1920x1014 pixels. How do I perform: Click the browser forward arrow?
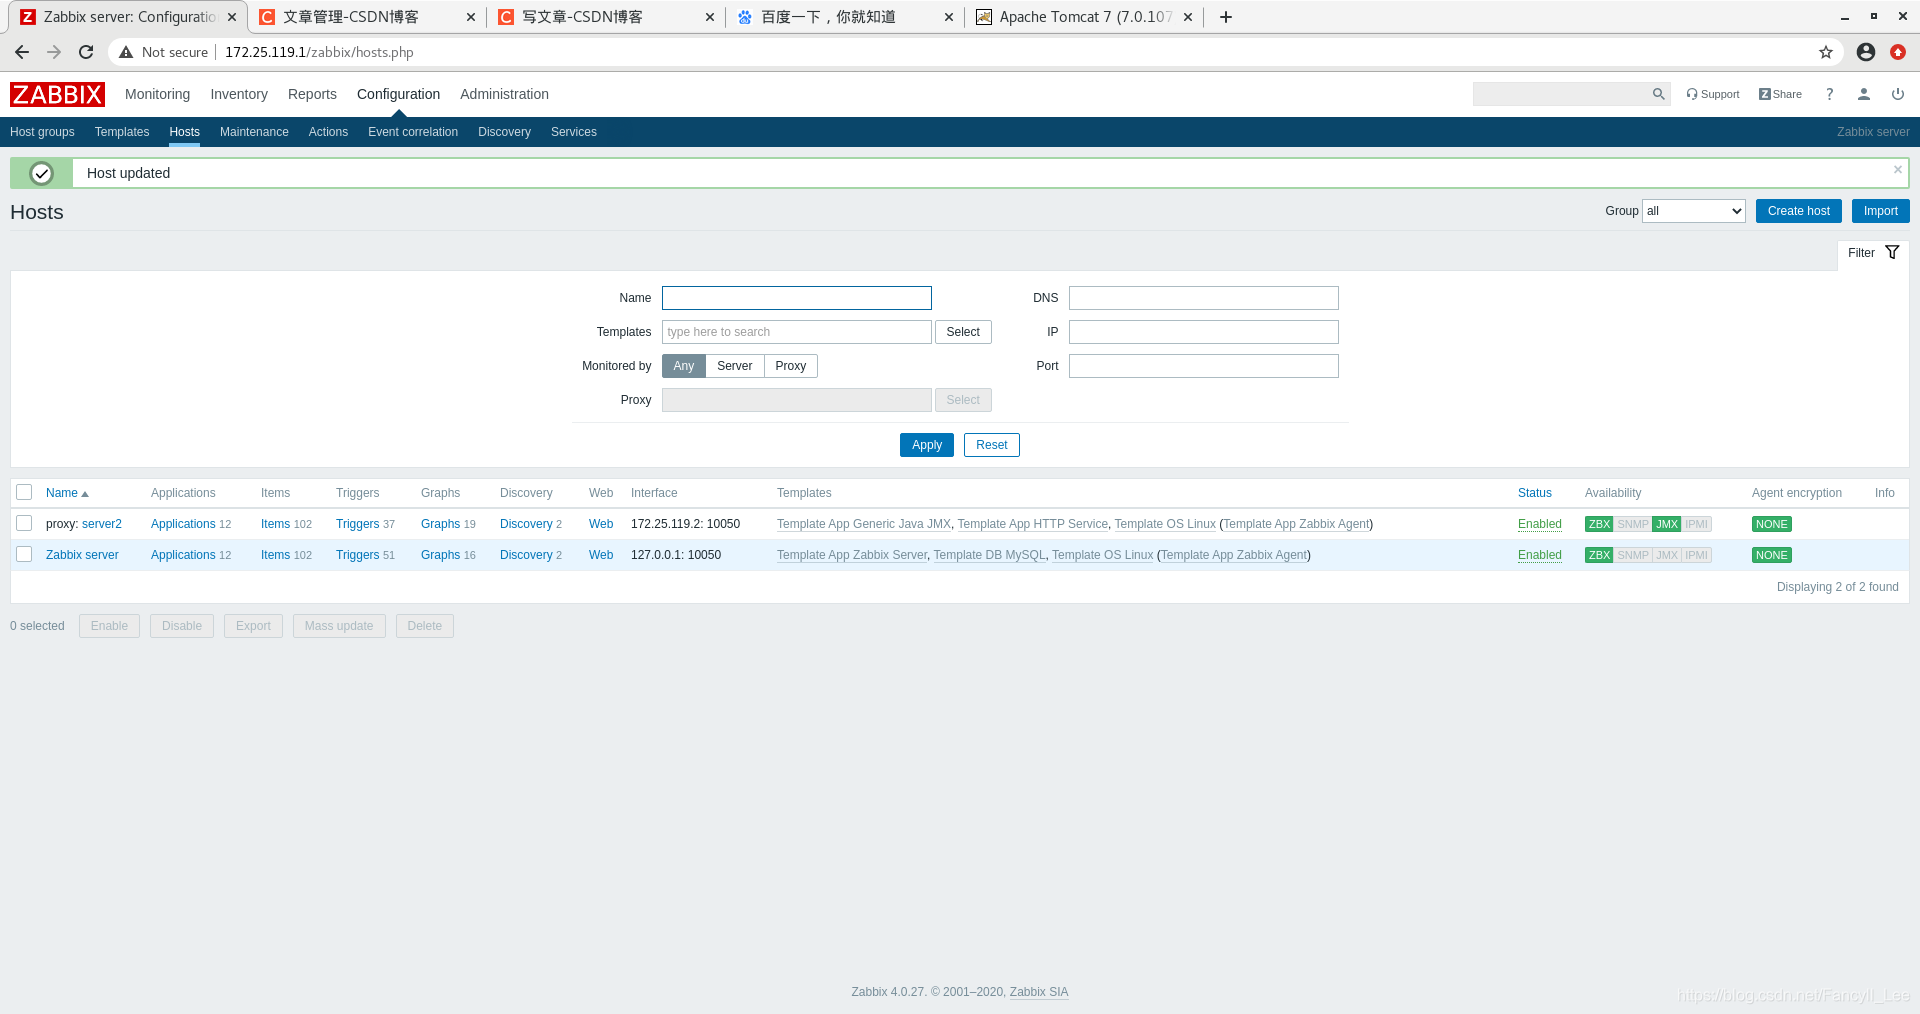pyautogui.click(x=54, y=52)
